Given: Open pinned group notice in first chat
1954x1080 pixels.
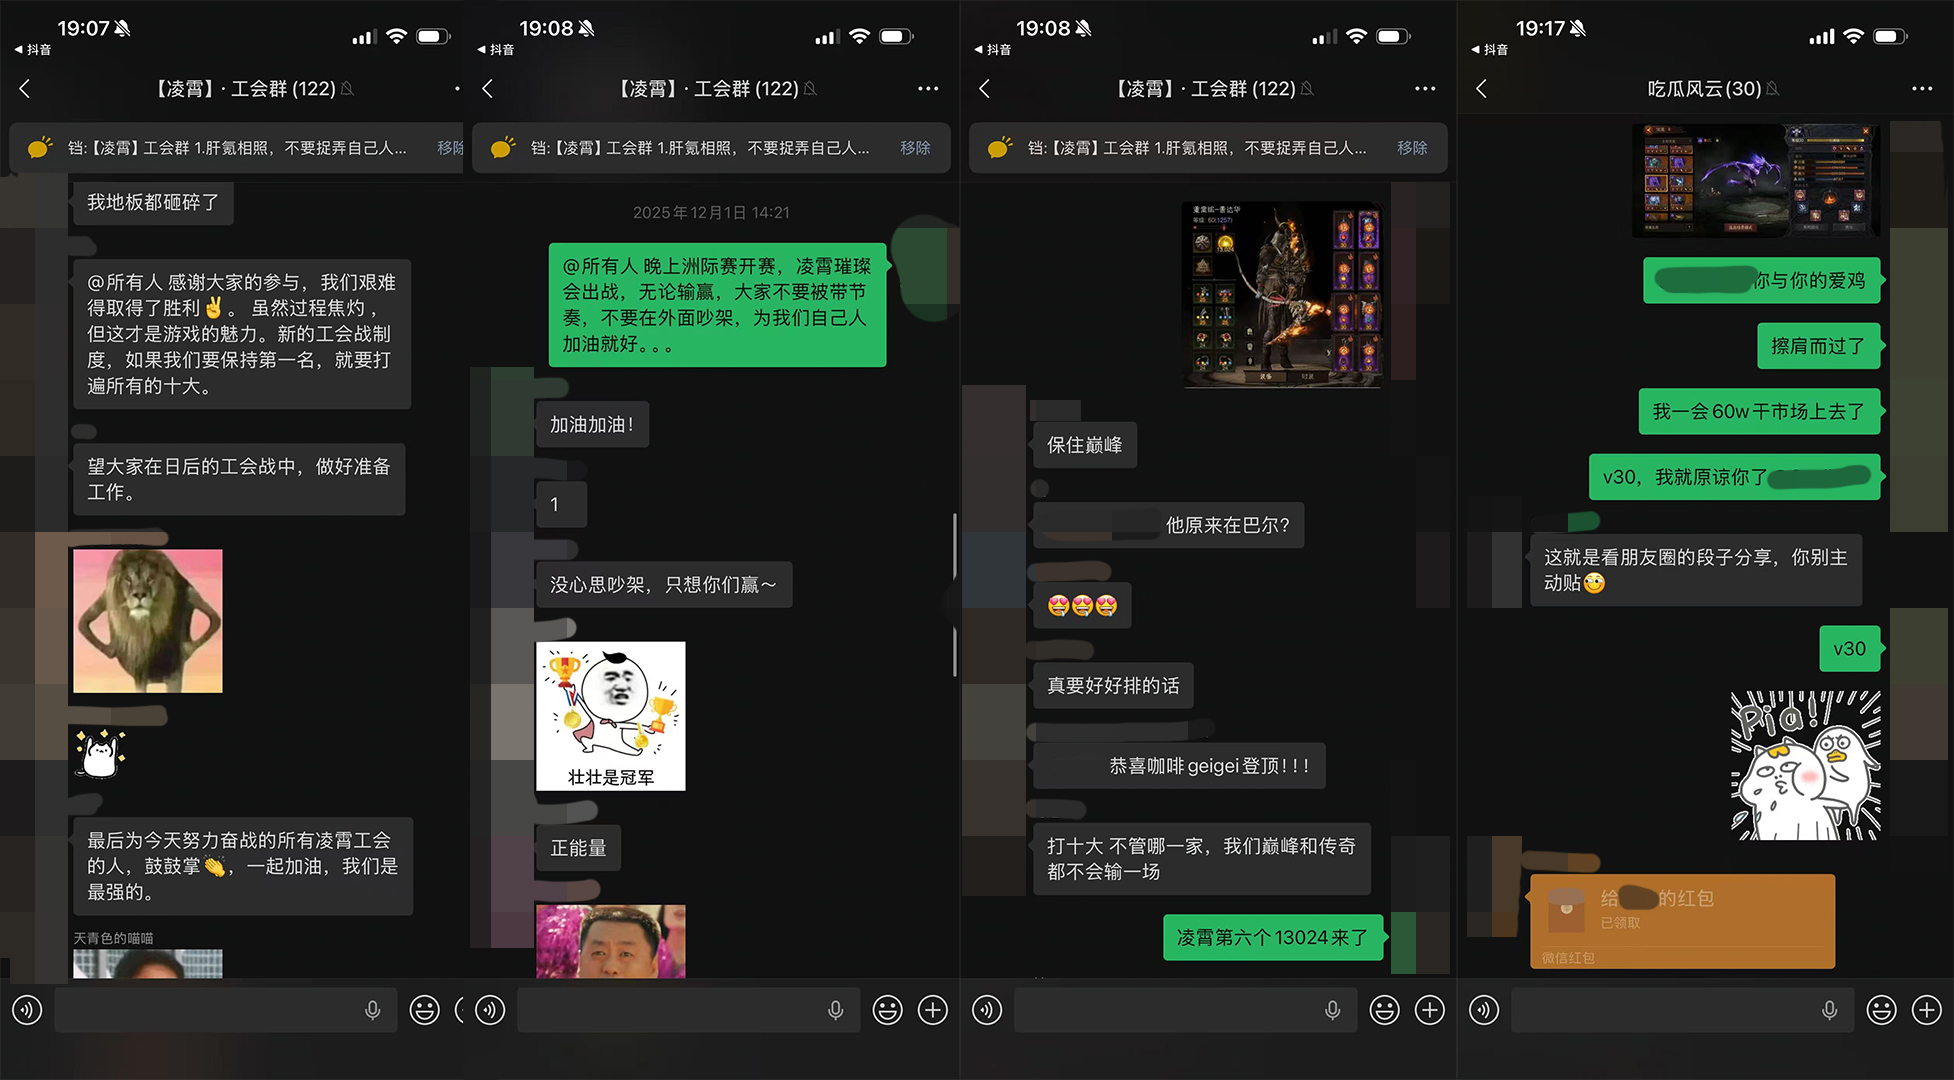Looking at the screenshot, I should 235,148.
